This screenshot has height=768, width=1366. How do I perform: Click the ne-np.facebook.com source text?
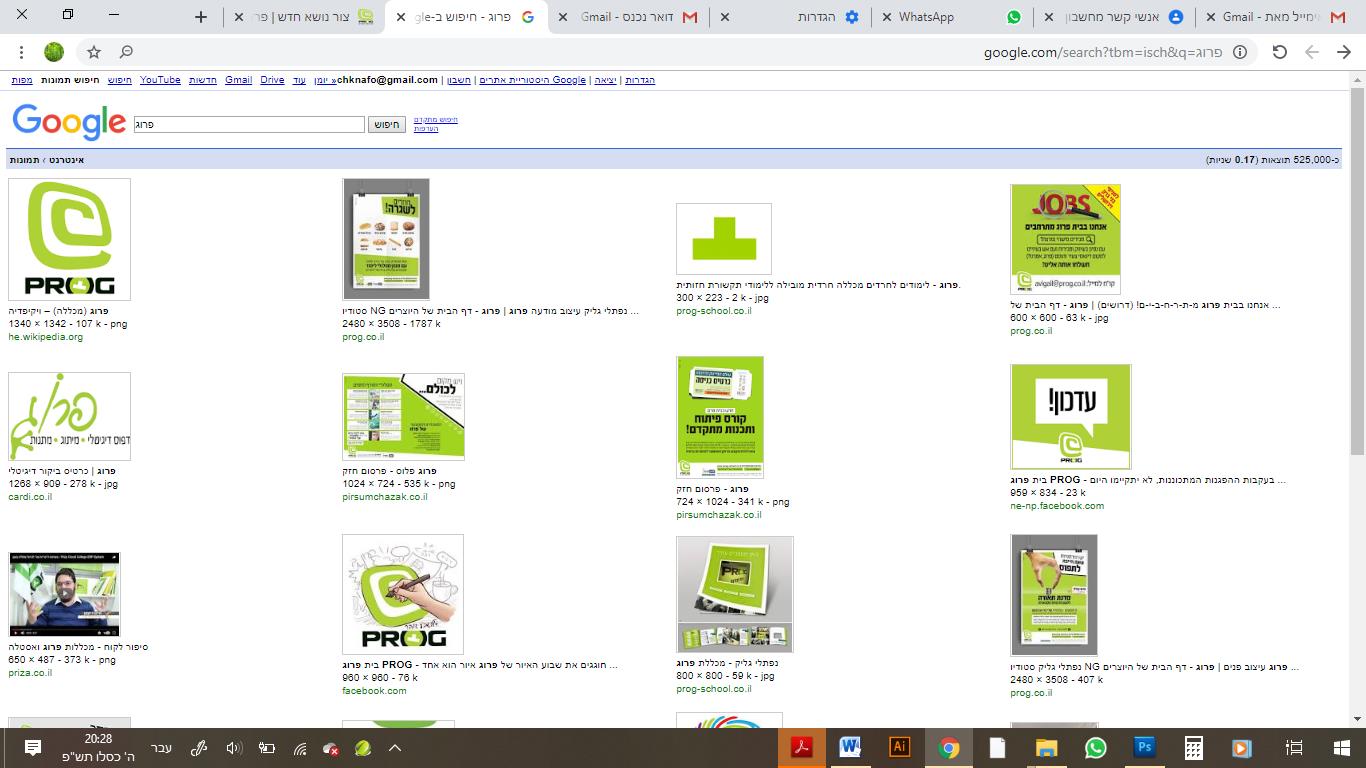(1057, 506)
